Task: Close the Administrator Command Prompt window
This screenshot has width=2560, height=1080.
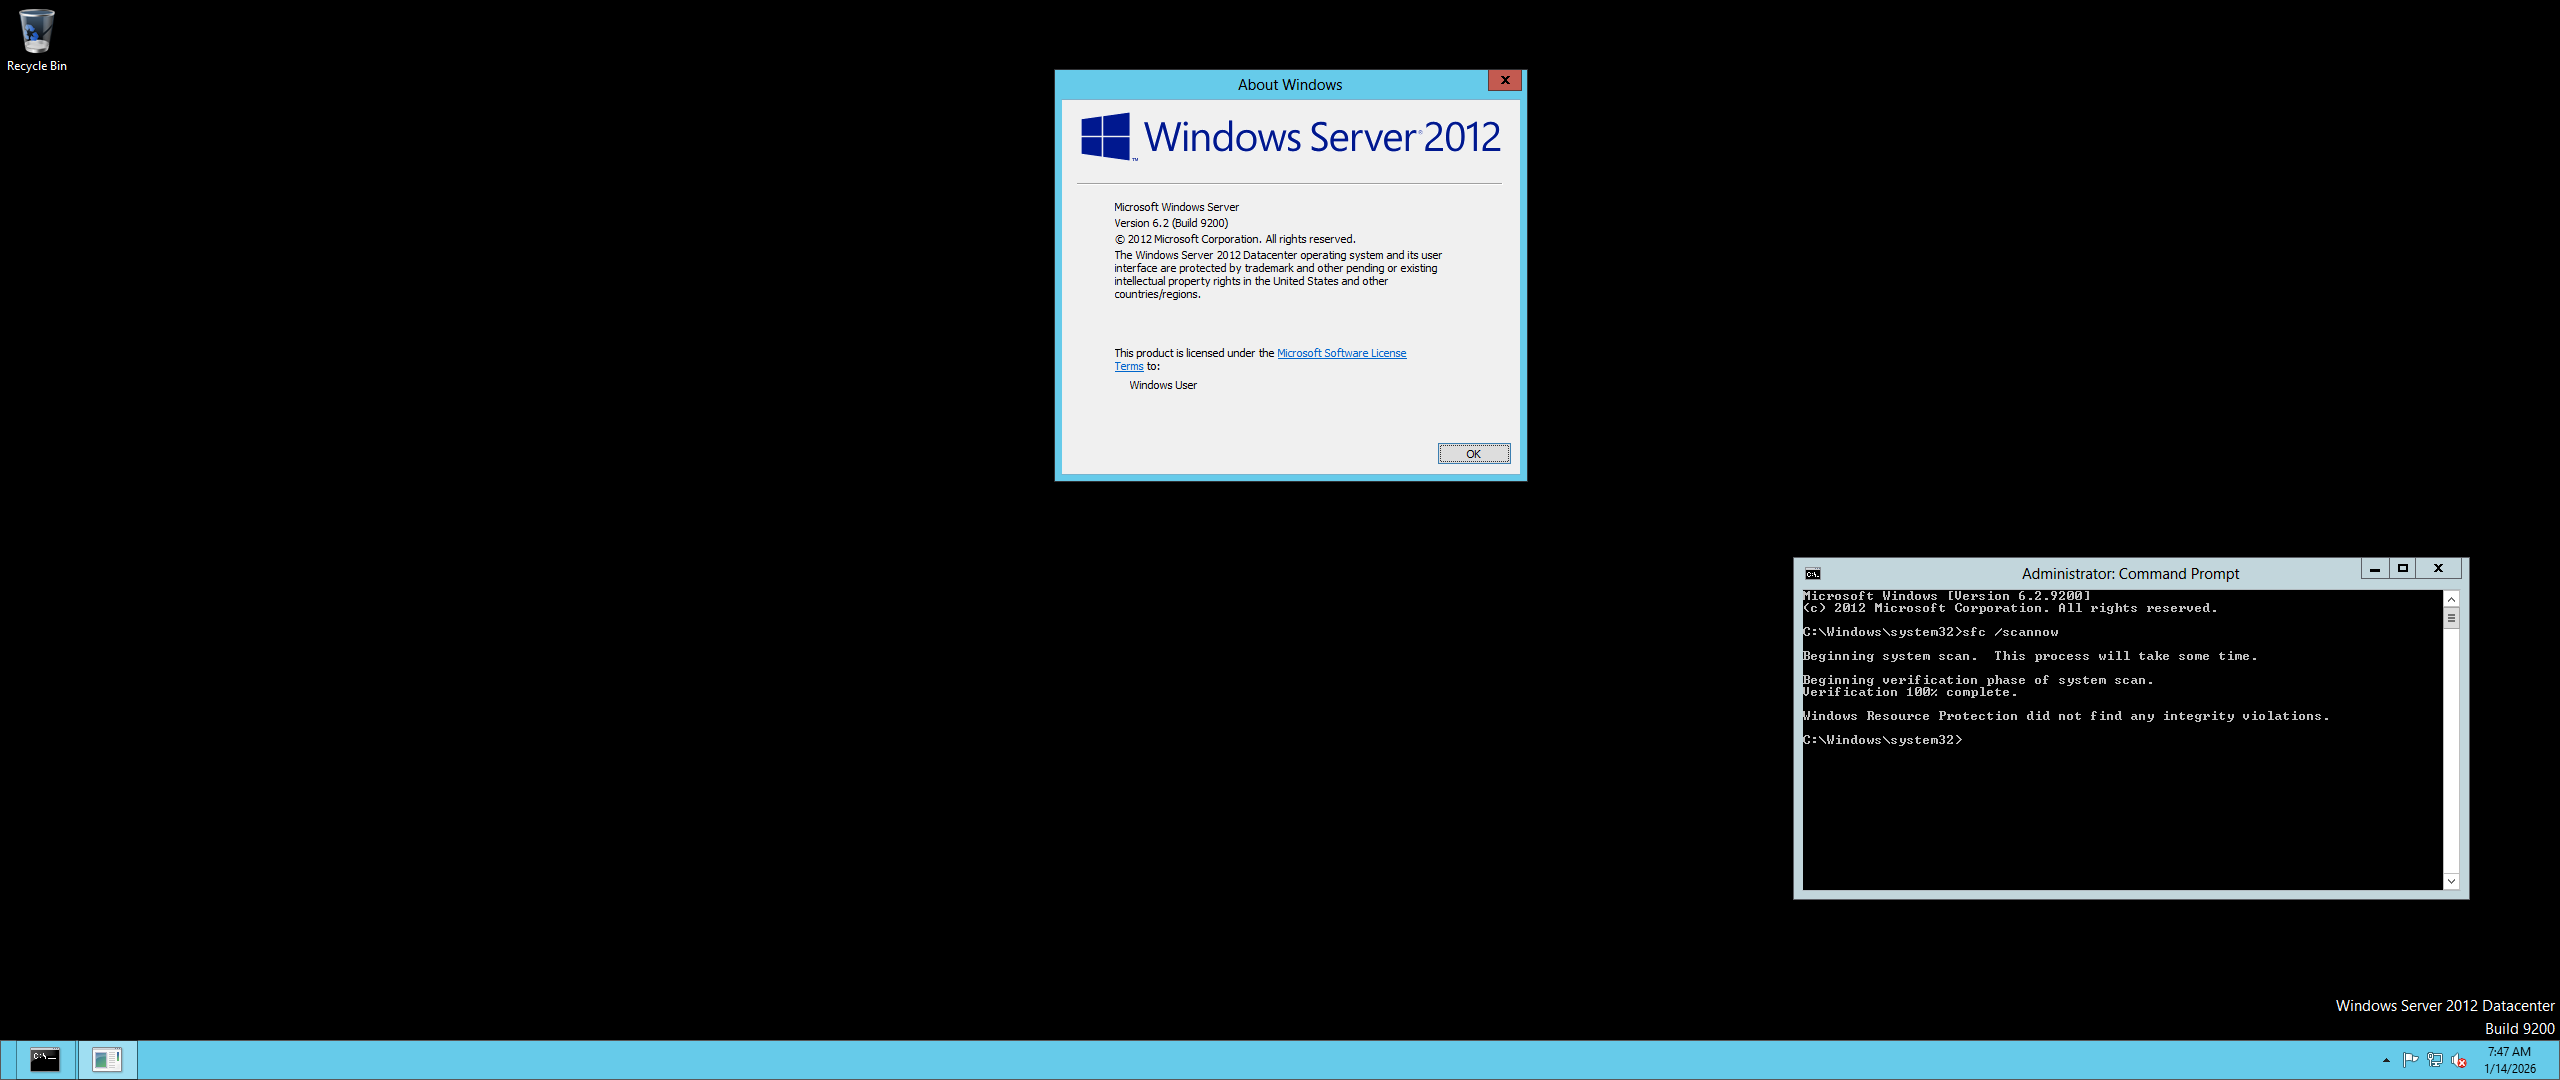Action: [2438, 568]
